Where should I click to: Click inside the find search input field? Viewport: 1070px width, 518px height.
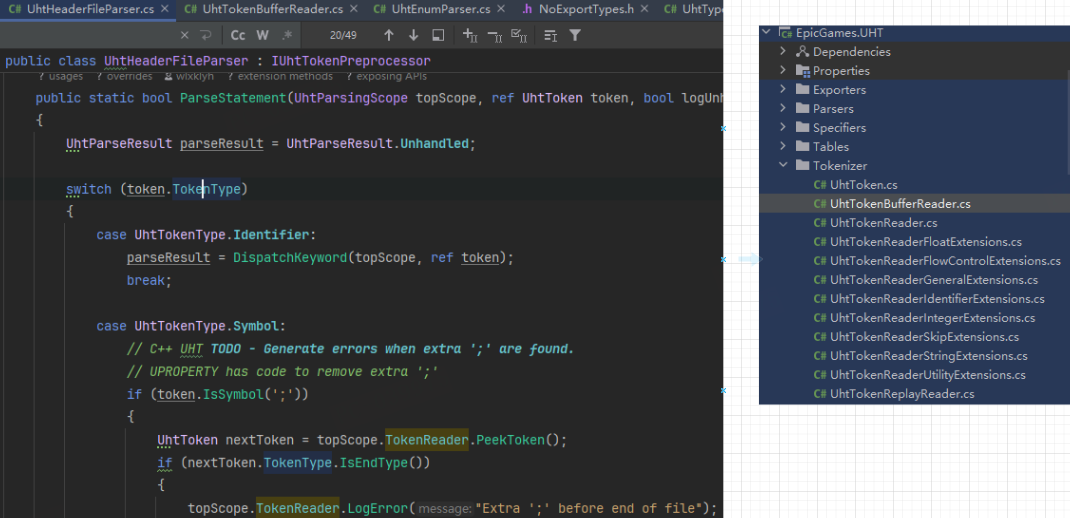(x=89, y=35)
